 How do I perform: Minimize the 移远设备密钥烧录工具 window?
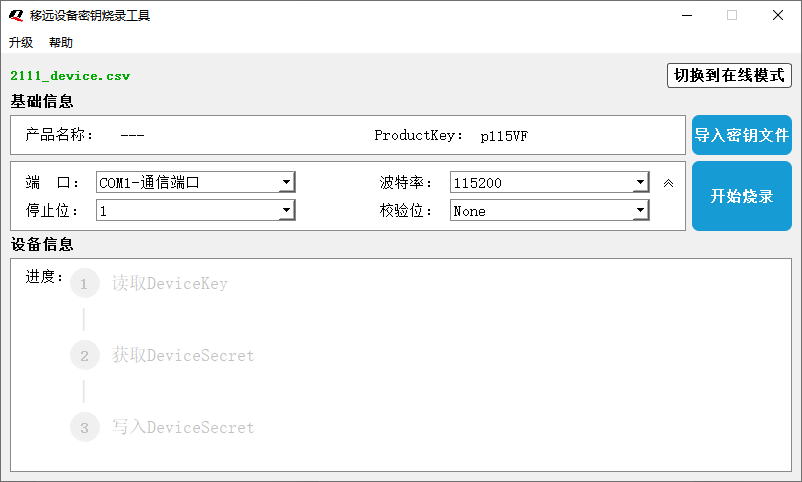tap(687, 15)
